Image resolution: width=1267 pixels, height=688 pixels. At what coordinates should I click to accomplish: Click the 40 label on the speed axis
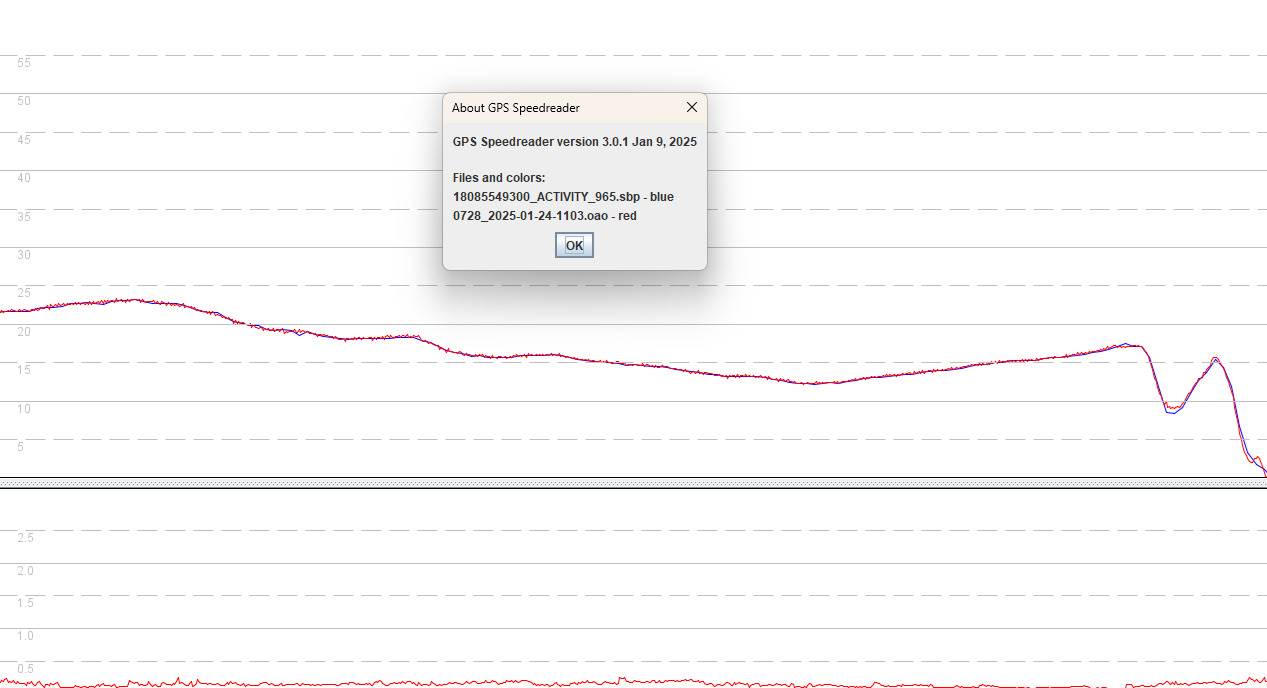point(24,178)
